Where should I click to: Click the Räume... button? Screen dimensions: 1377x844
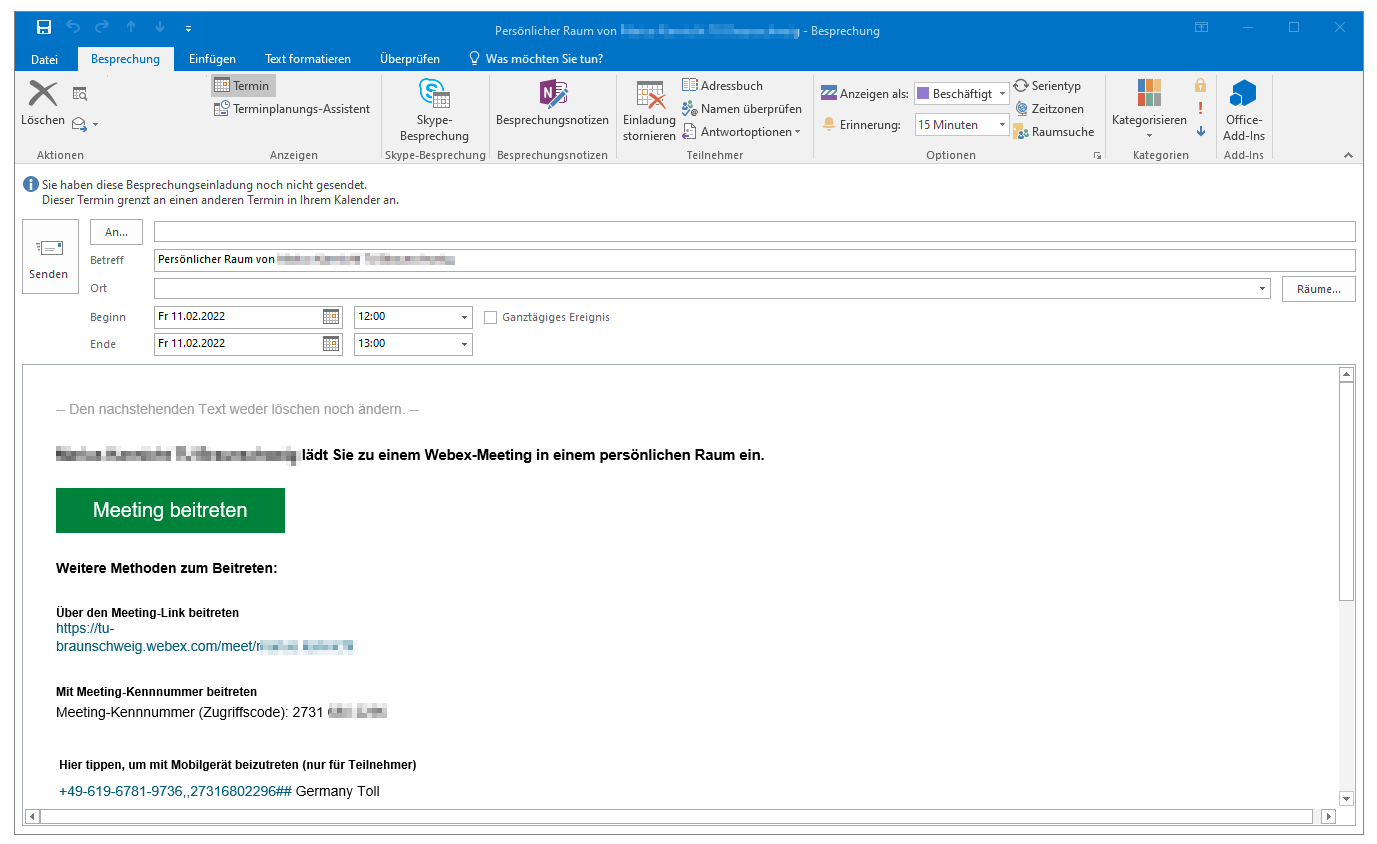pyautogui.click(x=1319, y=289)
